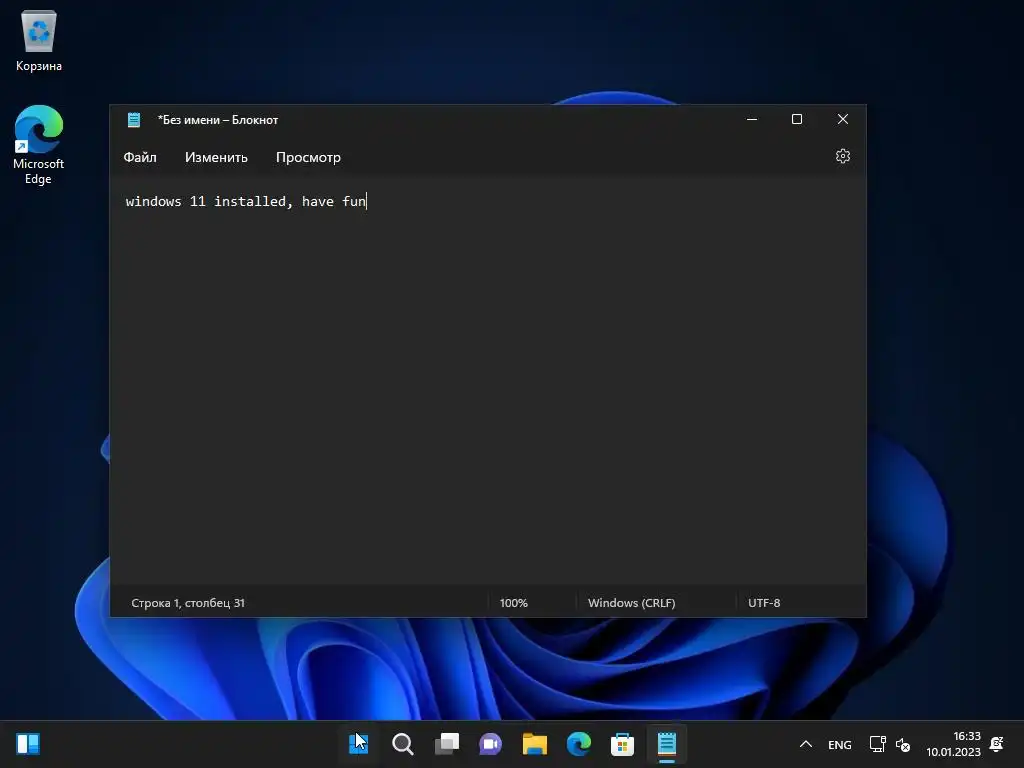Open the Widgets panel from taskbar
The height and width of the screenshot is (768, 1024).
28,744
